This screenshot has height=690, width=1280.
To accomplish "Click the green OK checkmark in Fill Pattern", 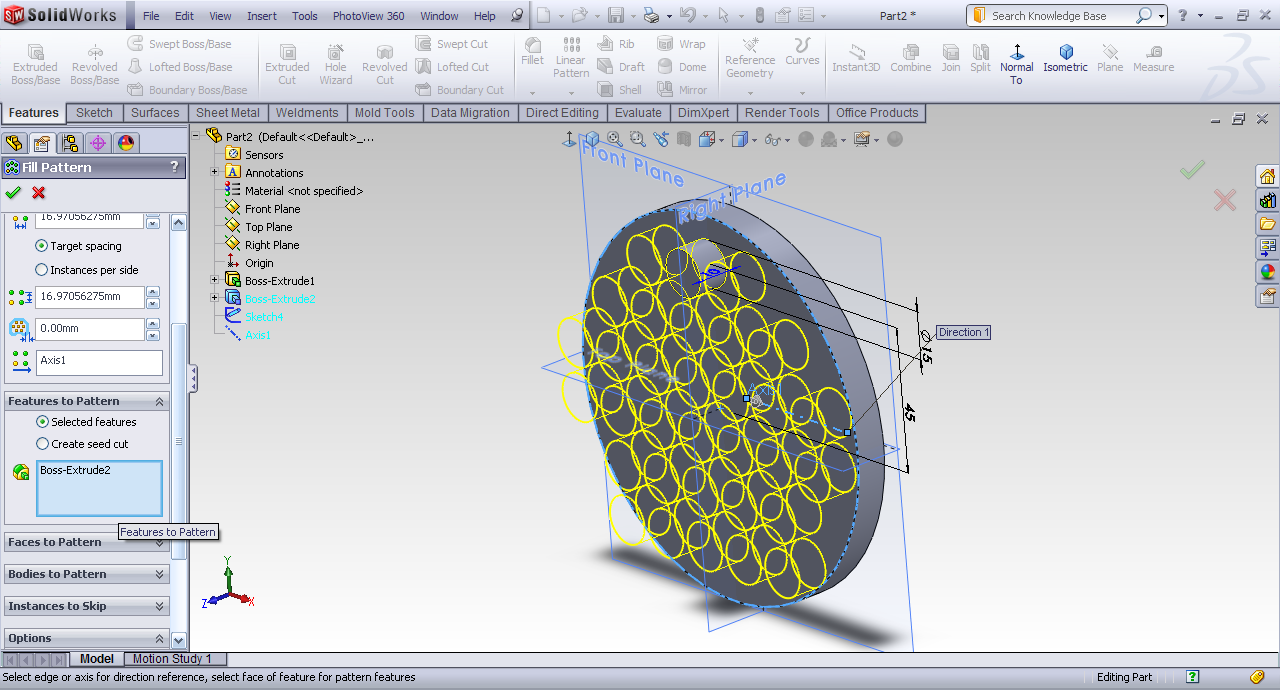I will click(x=13, y=192).
